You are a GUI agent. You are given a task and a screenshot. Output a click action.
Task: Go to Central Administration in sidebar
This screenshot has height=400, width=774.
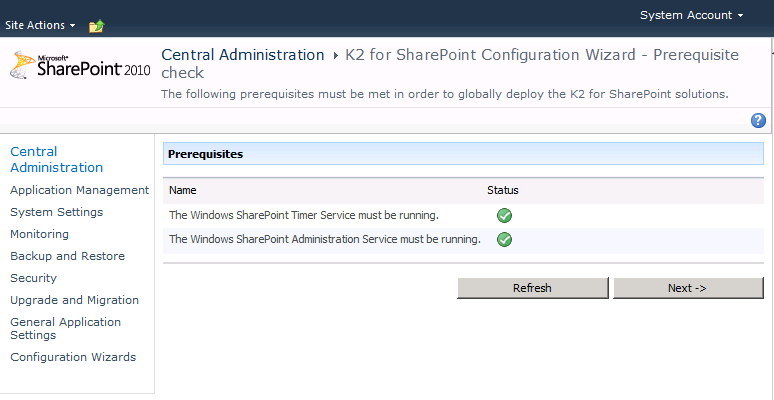(x=57, y=160)
